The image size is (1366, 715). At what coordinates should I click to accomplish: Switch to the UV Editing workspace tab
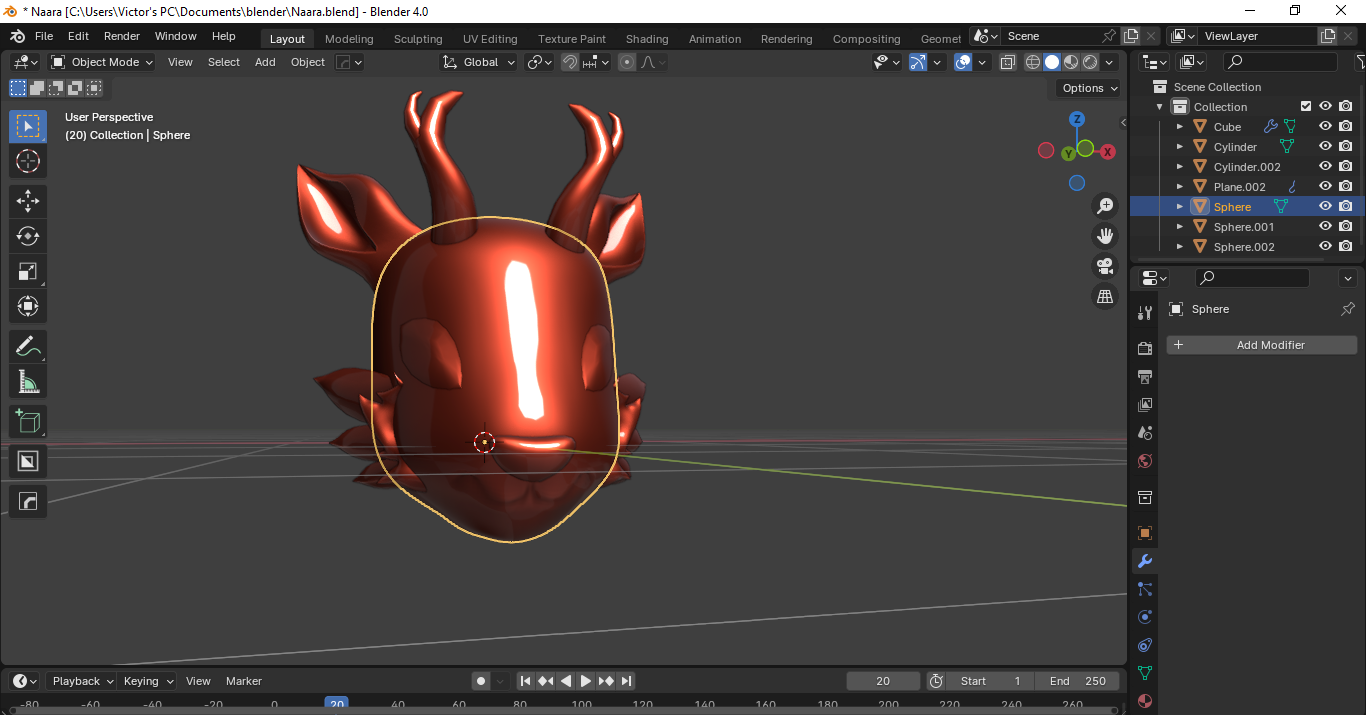click(x=490, y=39)
